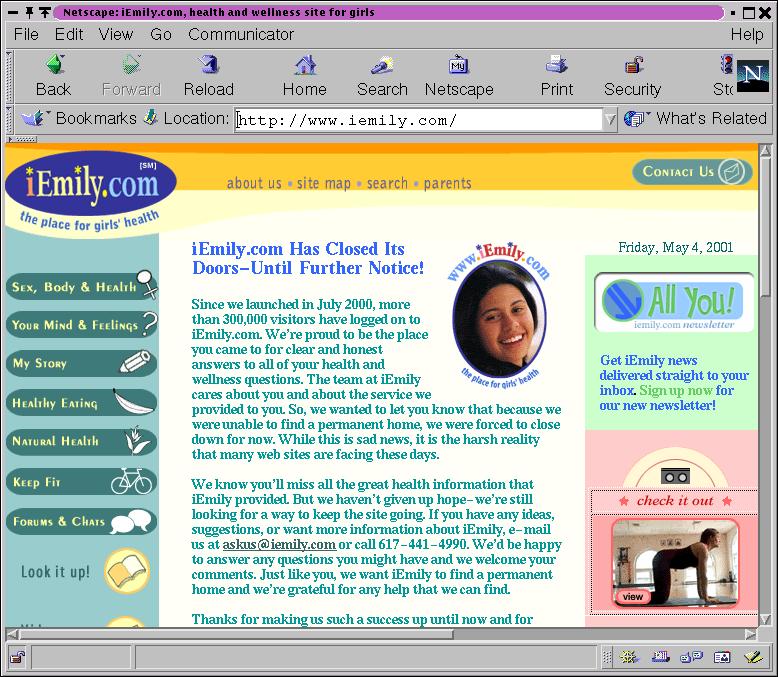Open the Keep Fit section
778x677 pixels.
pos(82,481)
